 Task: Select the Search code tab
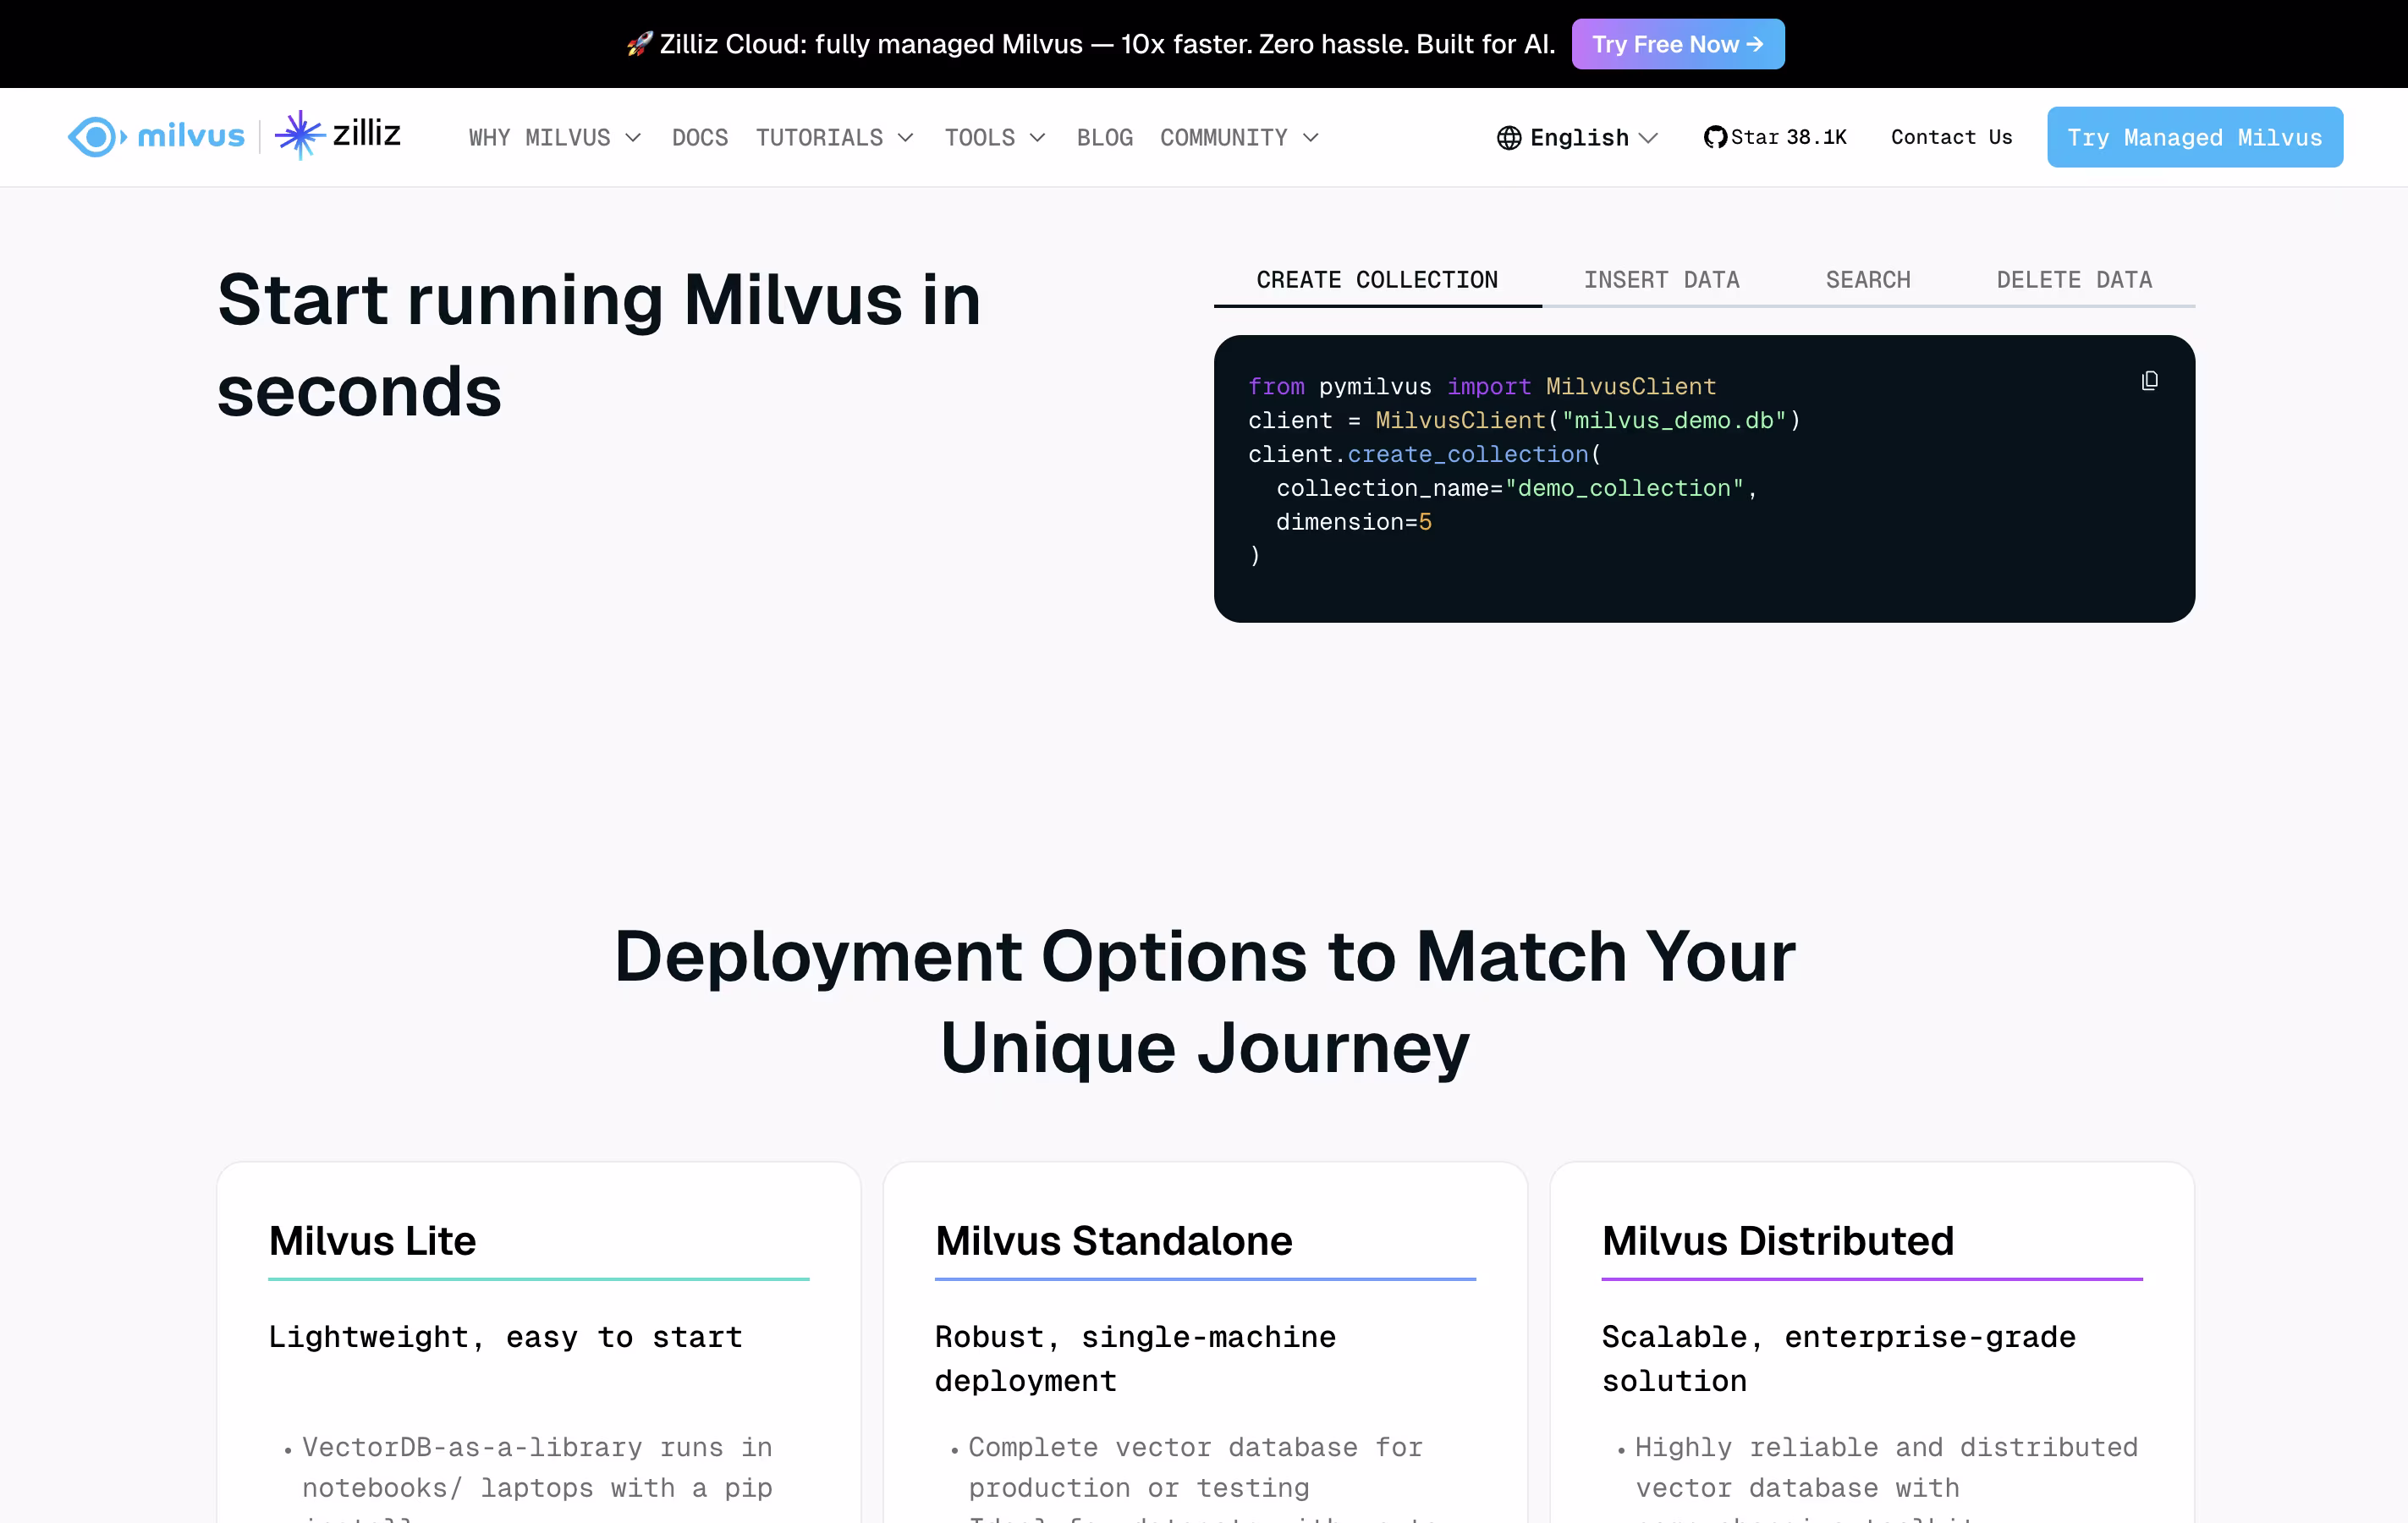tap(1867, 280)
